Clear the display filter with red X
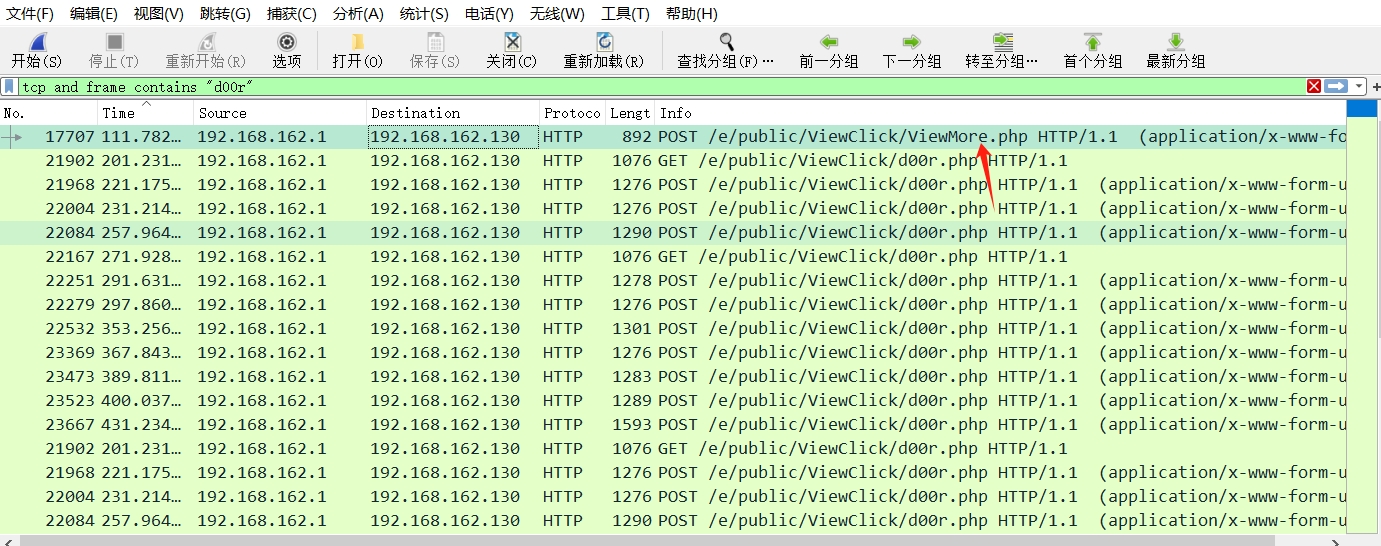Image resolution: width=1381 pixels, height=546 pixels. (x=1314, y=87)
